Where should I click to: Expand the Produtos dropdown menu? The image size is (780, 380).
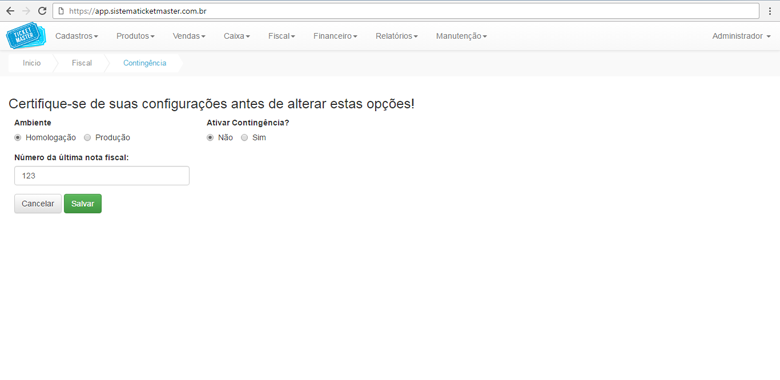135,36
